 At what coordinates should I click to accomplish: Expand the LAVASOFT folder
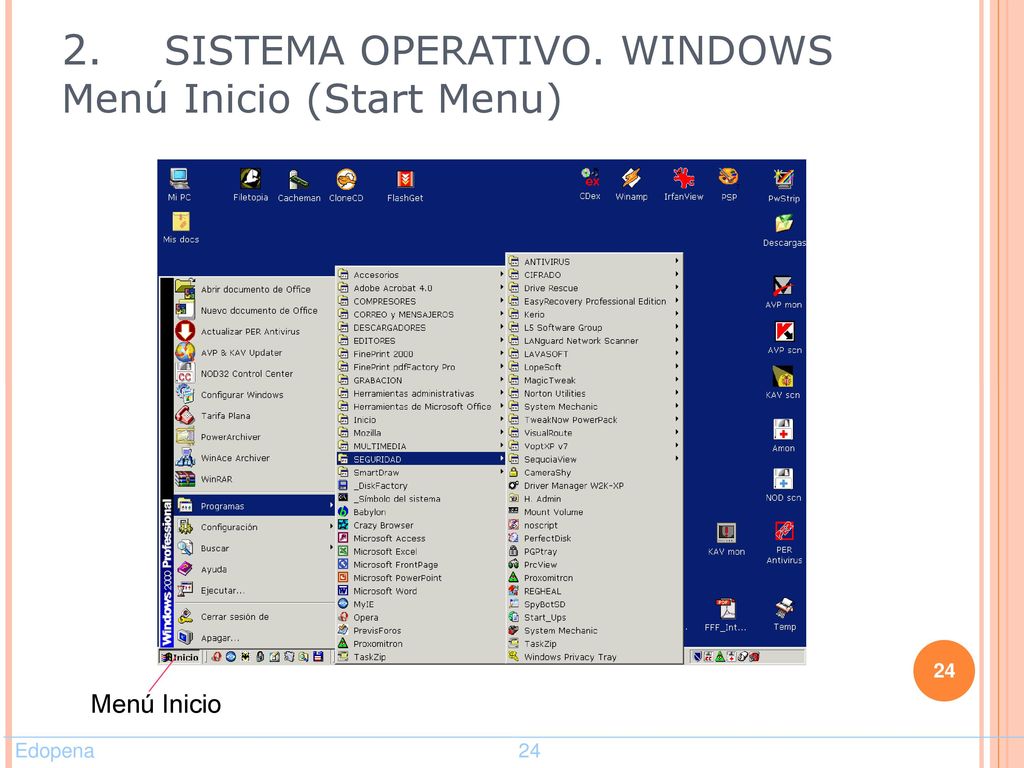(594, 354)
